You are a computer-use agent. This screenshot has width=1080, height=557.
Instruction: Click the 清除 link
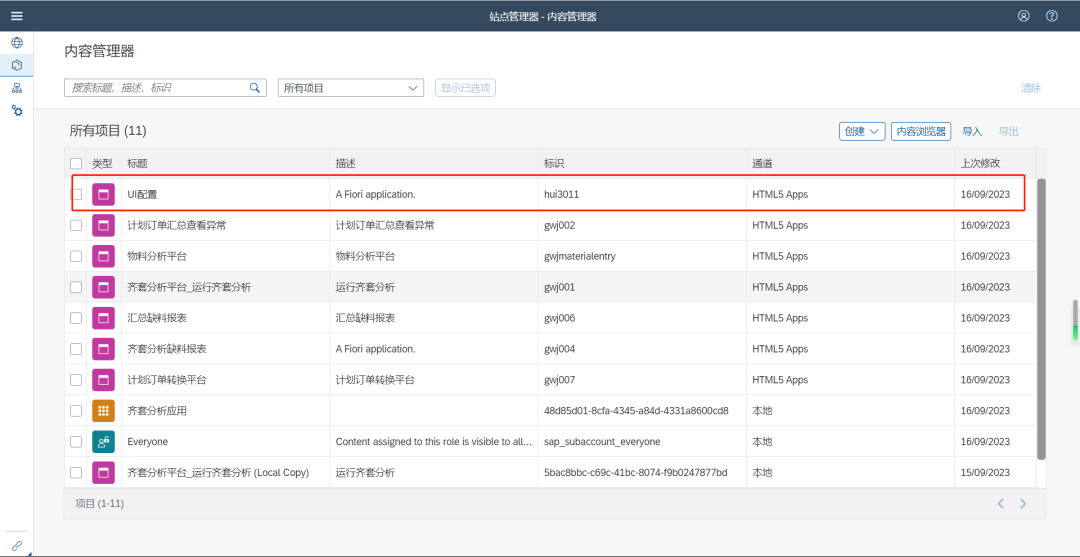(1031, 88)
